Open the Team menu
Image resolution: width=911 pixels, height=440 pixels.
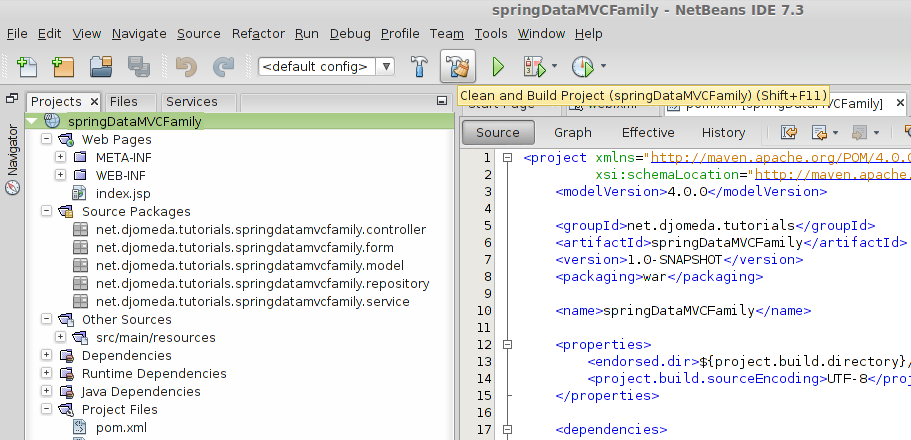click(x=447, y=34)
